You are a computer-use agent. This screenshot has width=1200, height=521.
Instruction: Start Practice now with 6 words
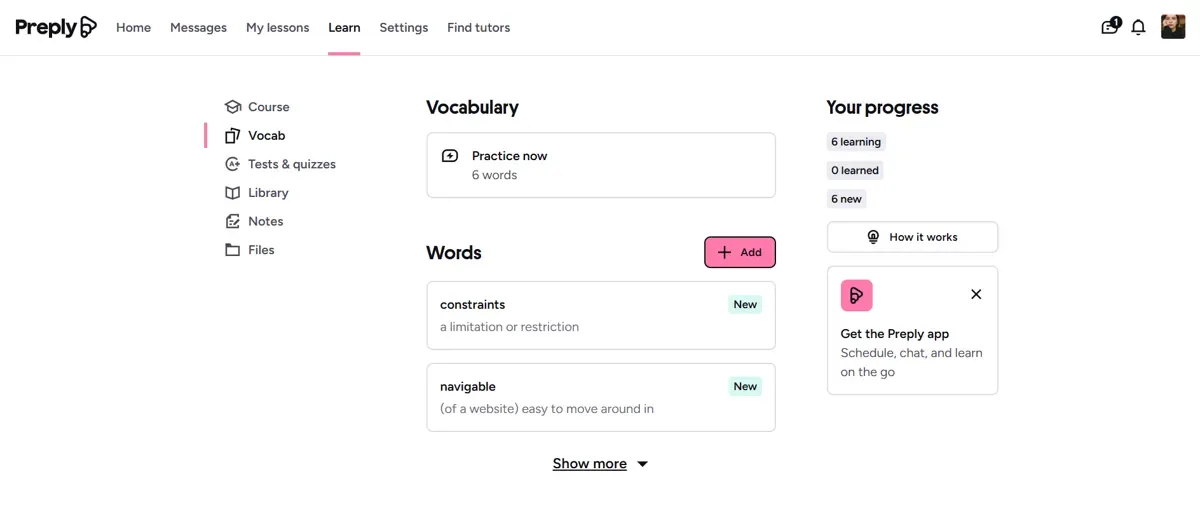coord(600,165)
